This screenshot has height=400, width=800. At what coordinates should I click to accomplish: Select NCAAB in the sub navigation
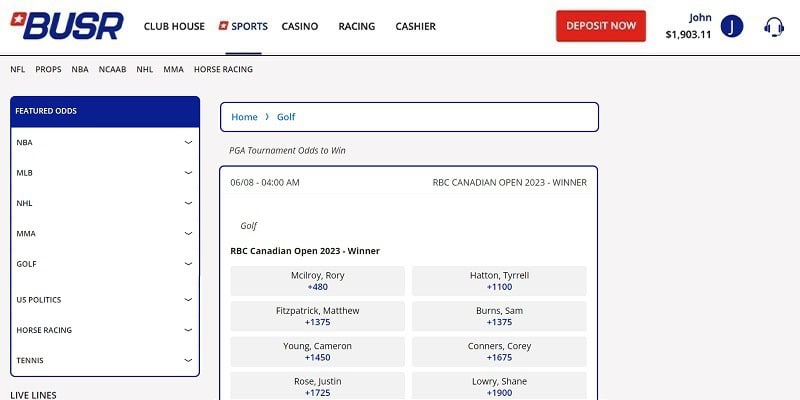113,69
